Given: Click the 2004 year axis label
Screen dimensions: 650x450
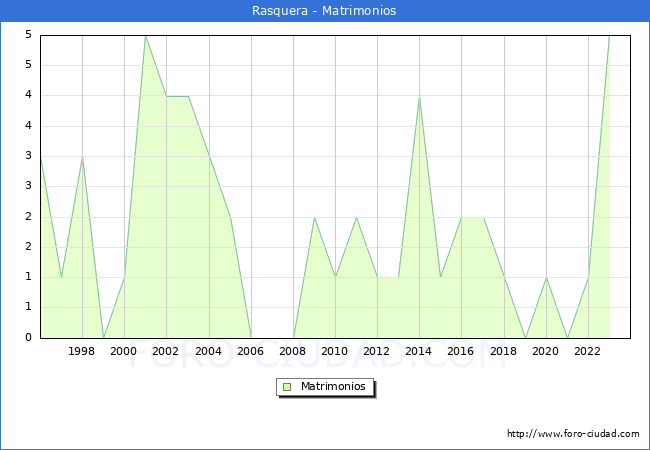Looking at the screenshot, I should [209, 351].
